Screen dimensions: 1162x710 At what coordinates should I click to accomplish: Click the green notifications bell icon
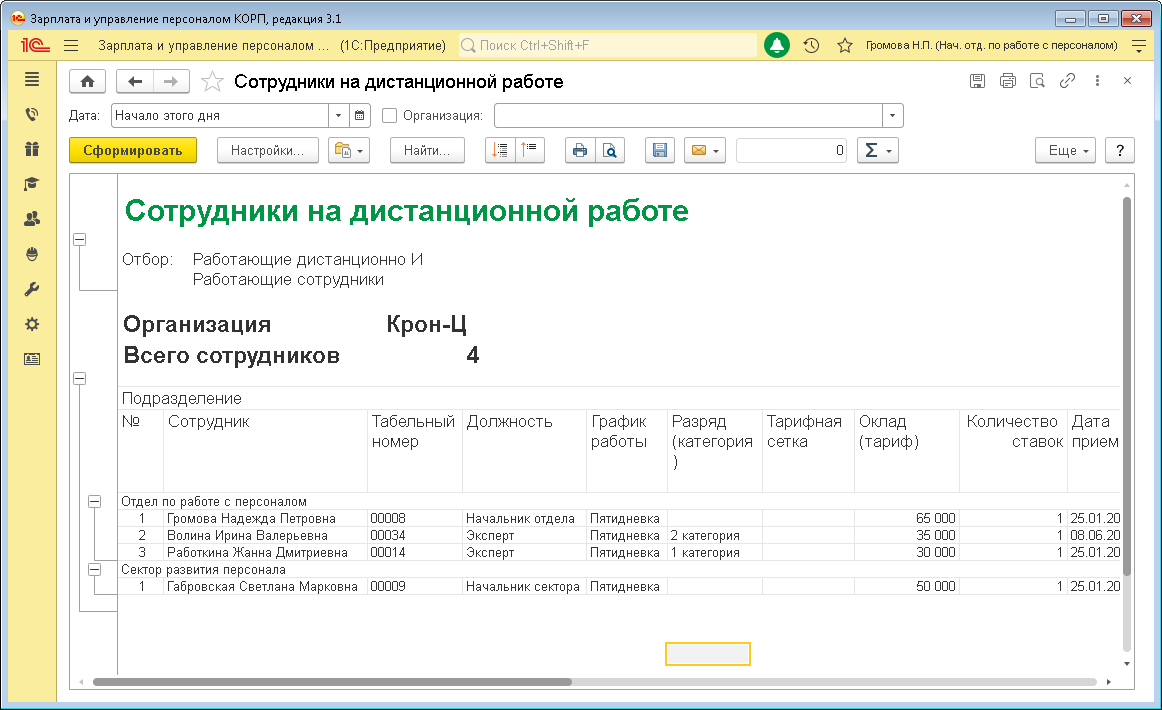click(777, 45)
